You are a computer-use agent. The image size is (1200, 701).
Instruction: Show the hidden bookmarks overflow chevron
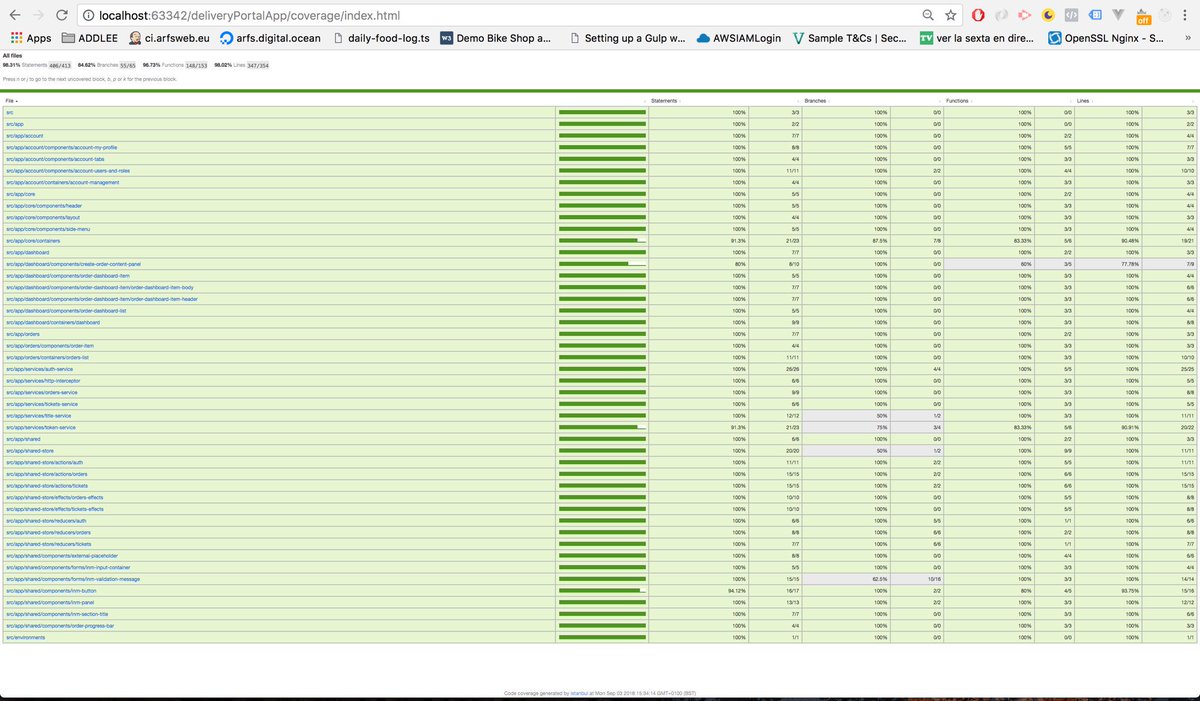click(1186, 38)
